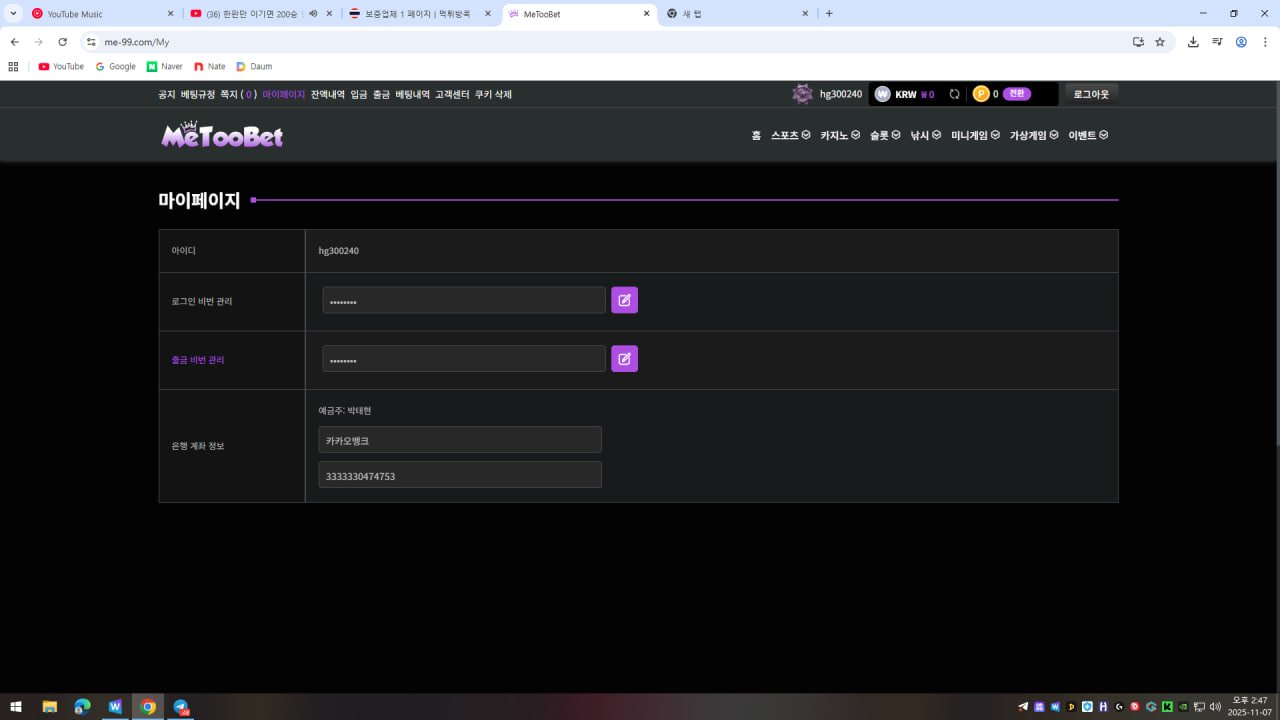Open the 이벤트 dropdown menu
Image resolution: width=1280 pixels, height=720 pixels.
point(1088,135)
